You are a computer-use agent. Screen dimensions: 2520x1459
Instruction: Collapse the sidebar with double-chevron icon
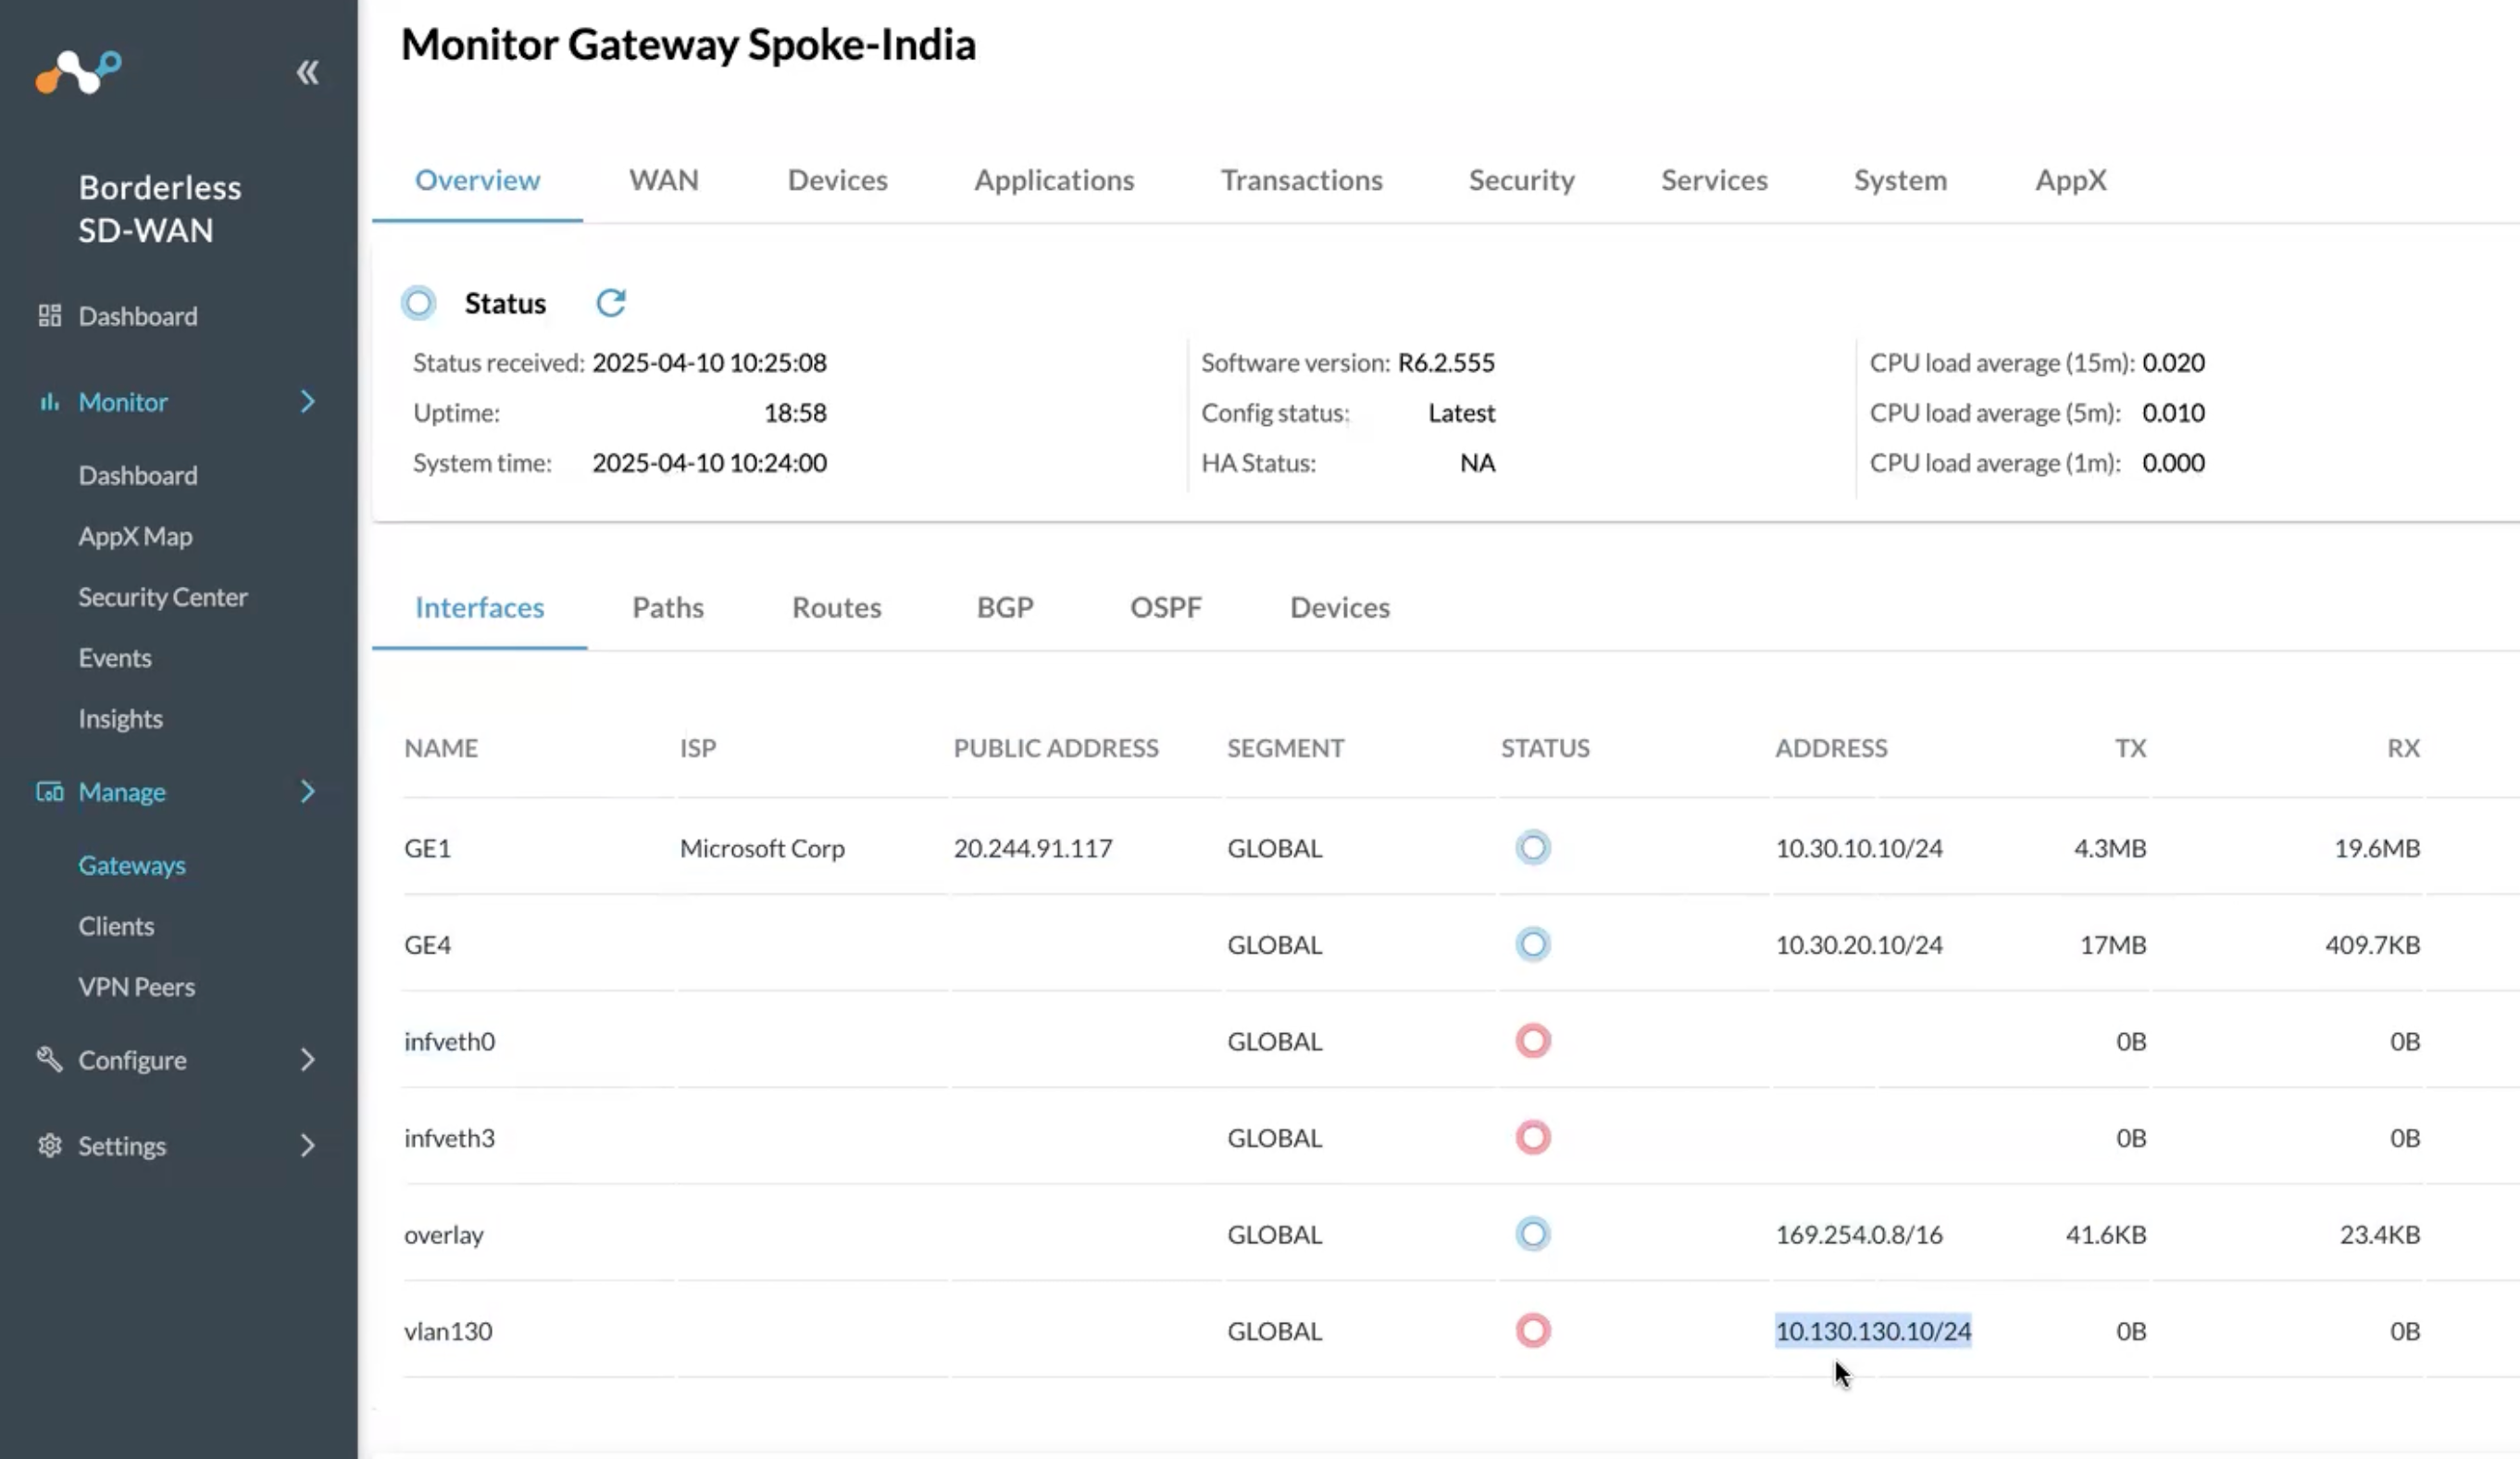coord(307,72)
